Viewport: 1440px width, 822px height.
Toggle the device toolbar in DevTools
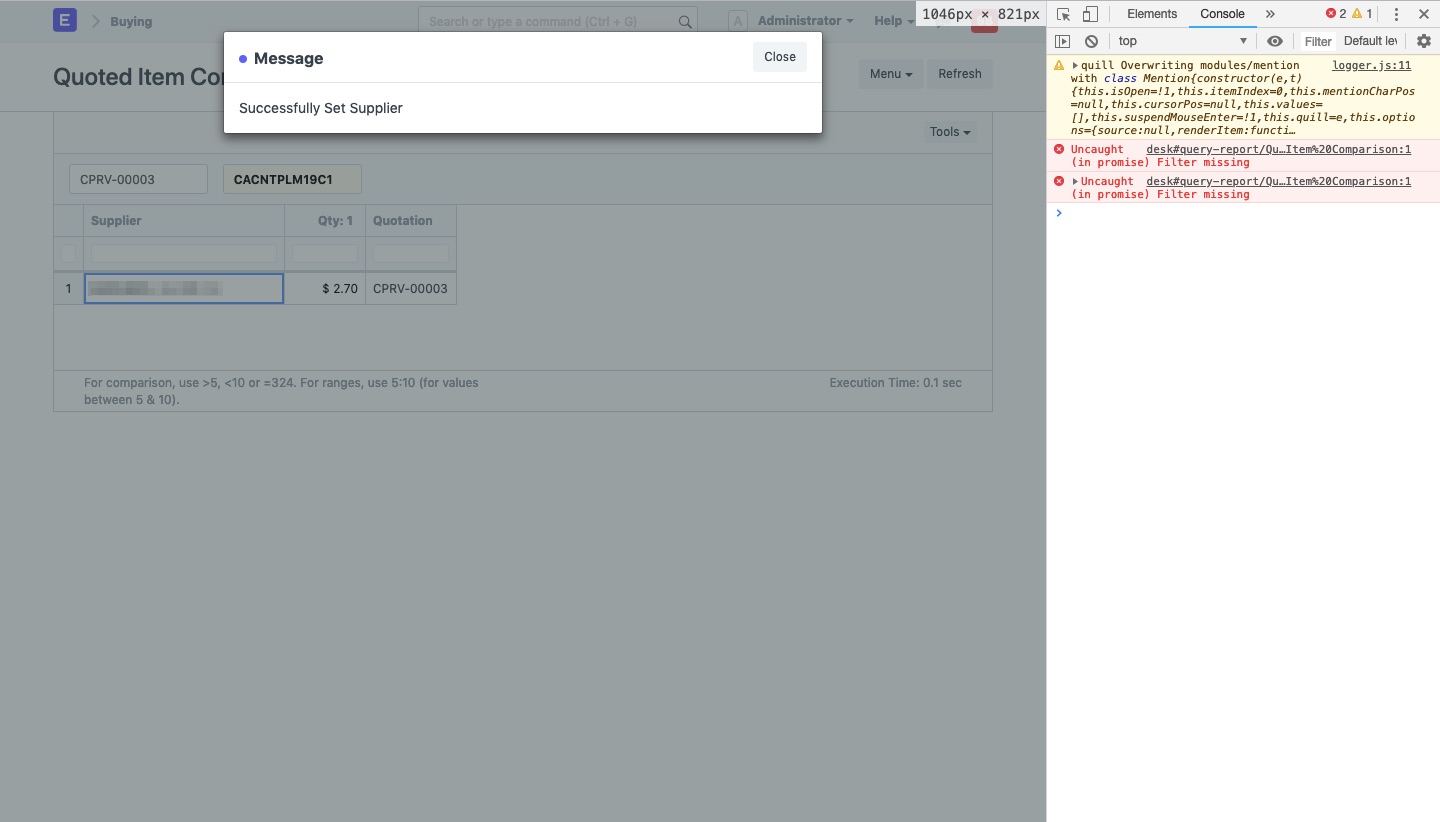click(1090, 14)
